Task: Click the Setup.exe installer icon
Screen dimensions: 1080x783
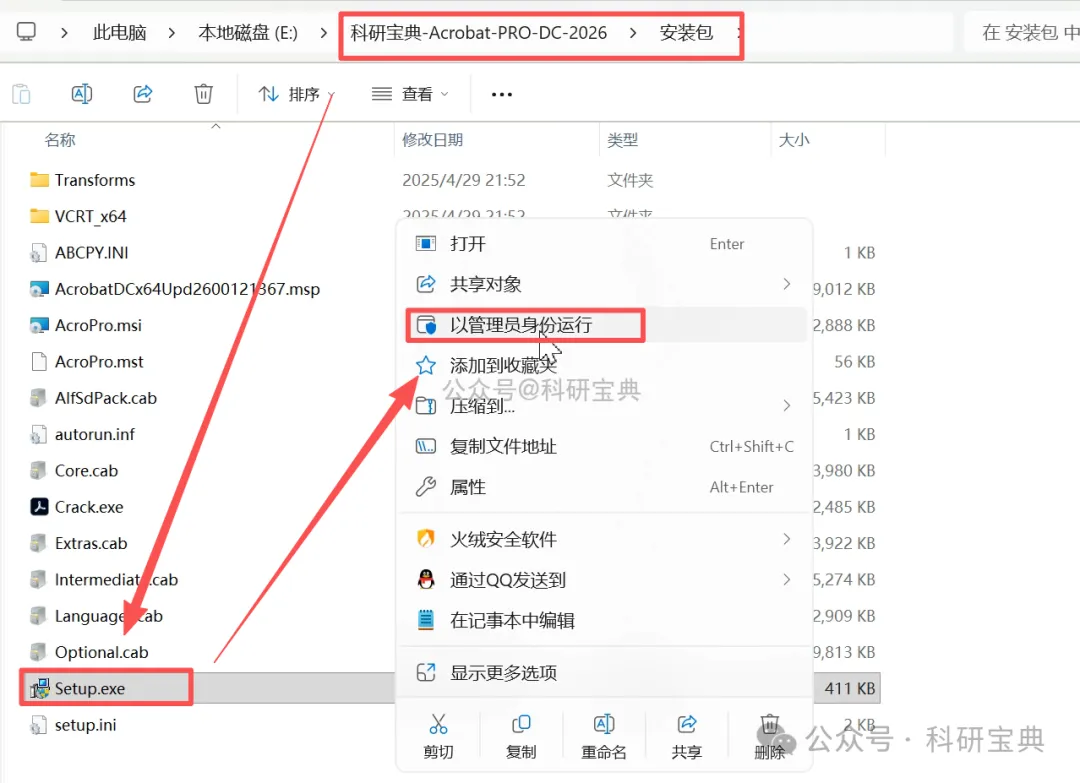Action: pos(39,688)
